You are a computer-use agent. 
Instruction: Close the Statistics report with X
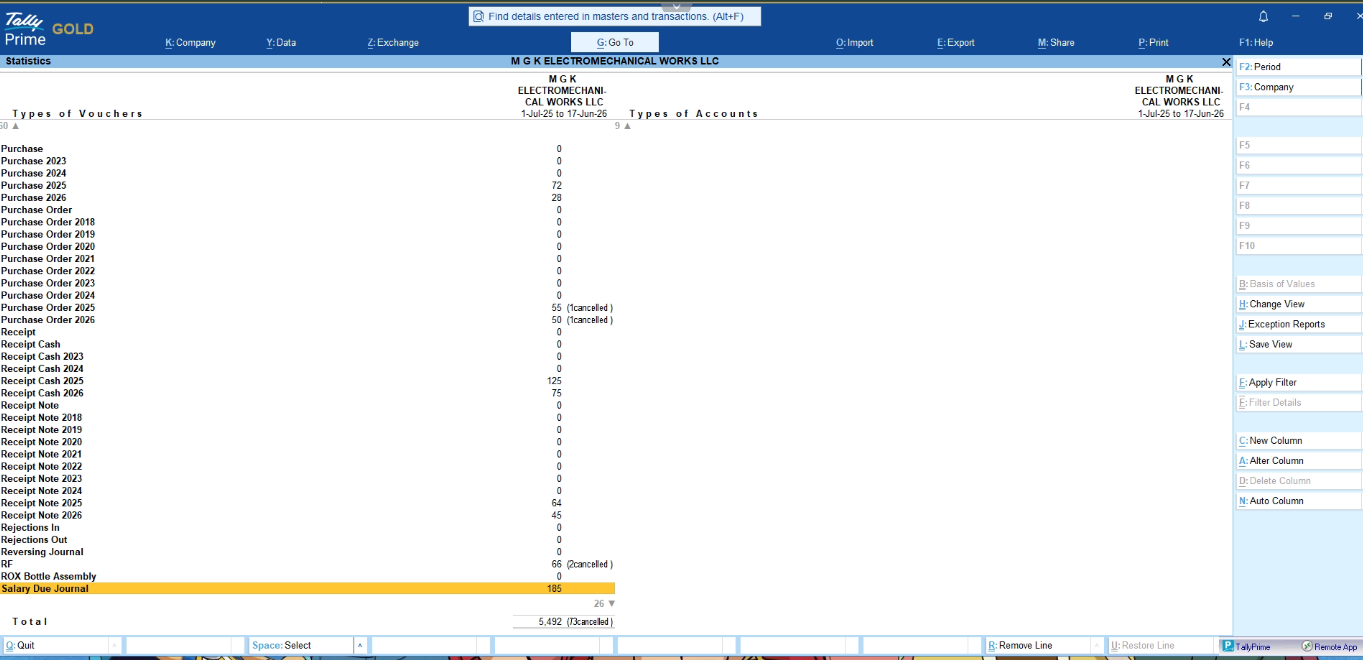coord(1226,62)
